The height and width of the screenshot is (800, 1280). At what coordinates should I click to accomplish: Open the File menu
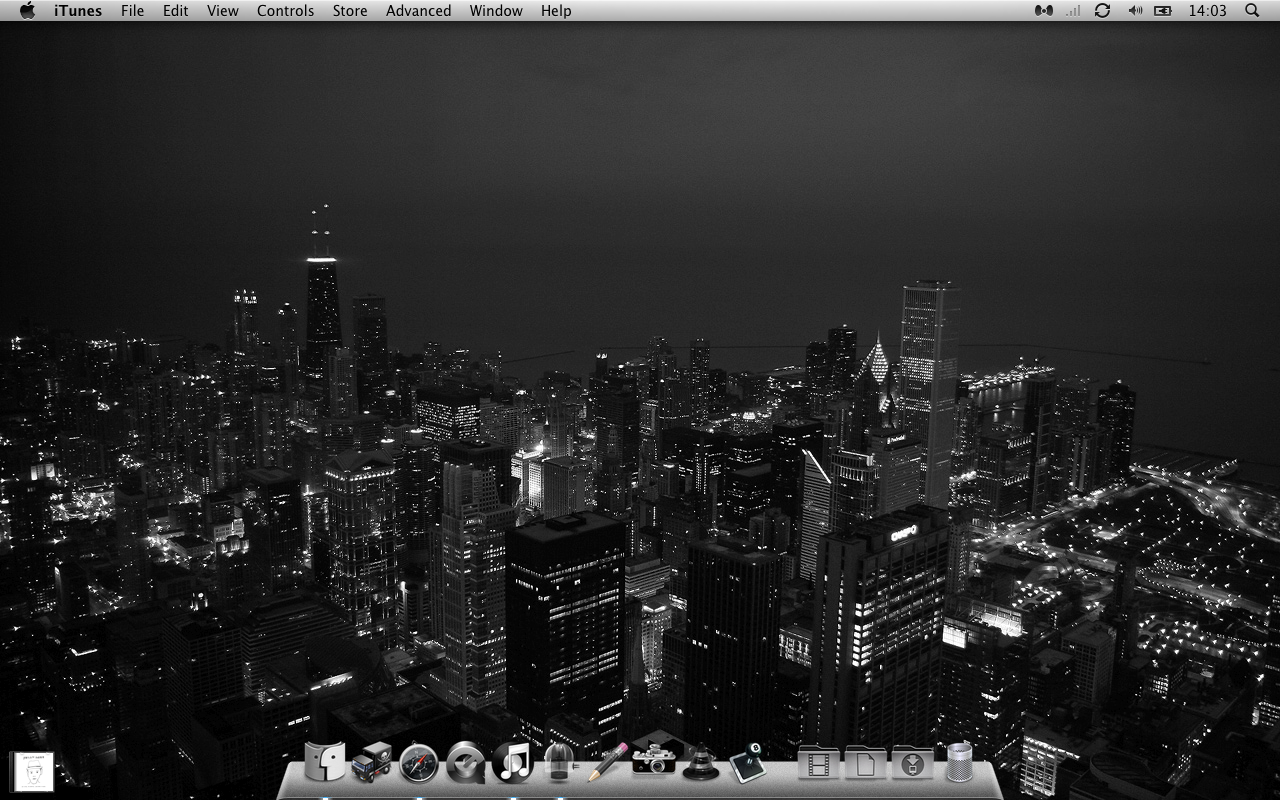pyautogui.click(x=132, y=11)
